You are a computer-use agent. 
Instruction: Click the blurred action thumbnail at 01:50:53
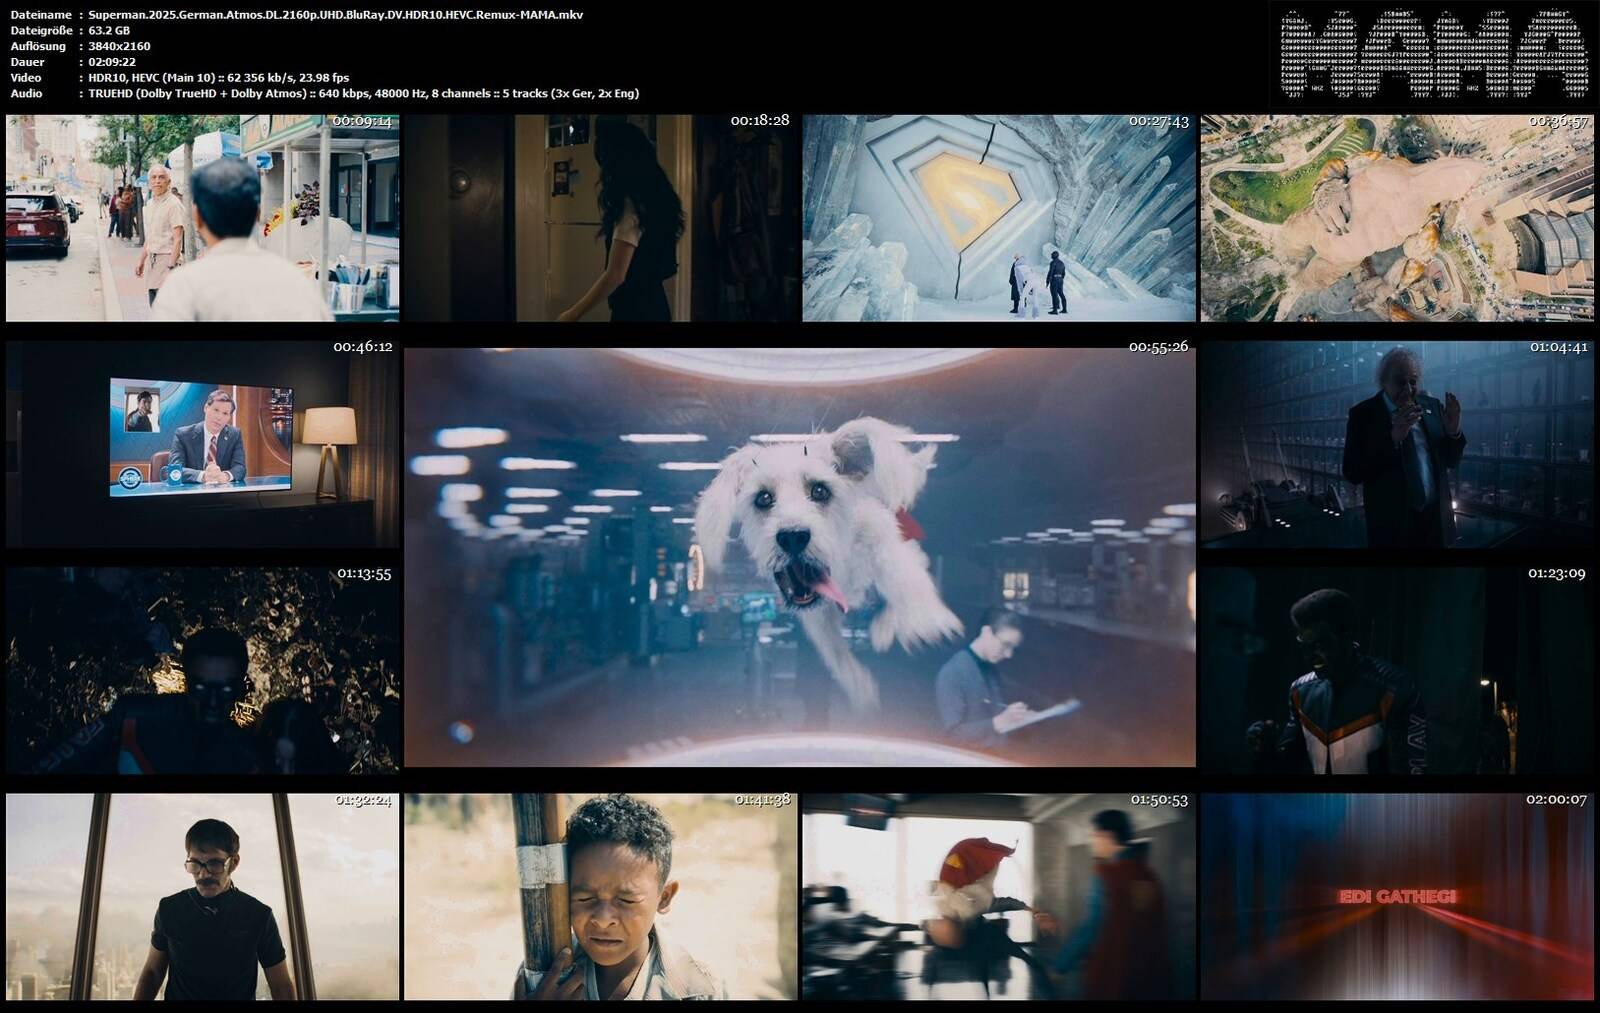click(999, 897)
